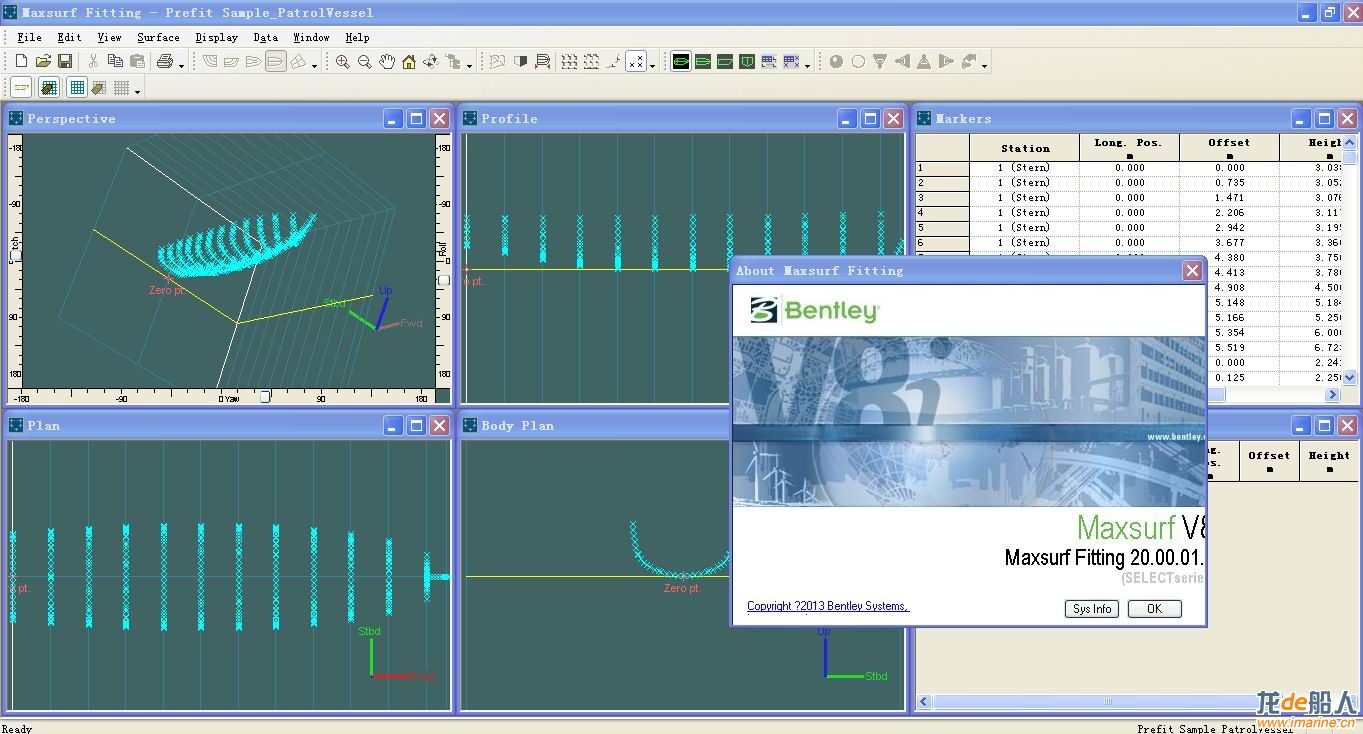Toggle the highlighted hull-outline view button
Image resolution: width=1363 pixels, height=734 pixels.
point(275,62)
